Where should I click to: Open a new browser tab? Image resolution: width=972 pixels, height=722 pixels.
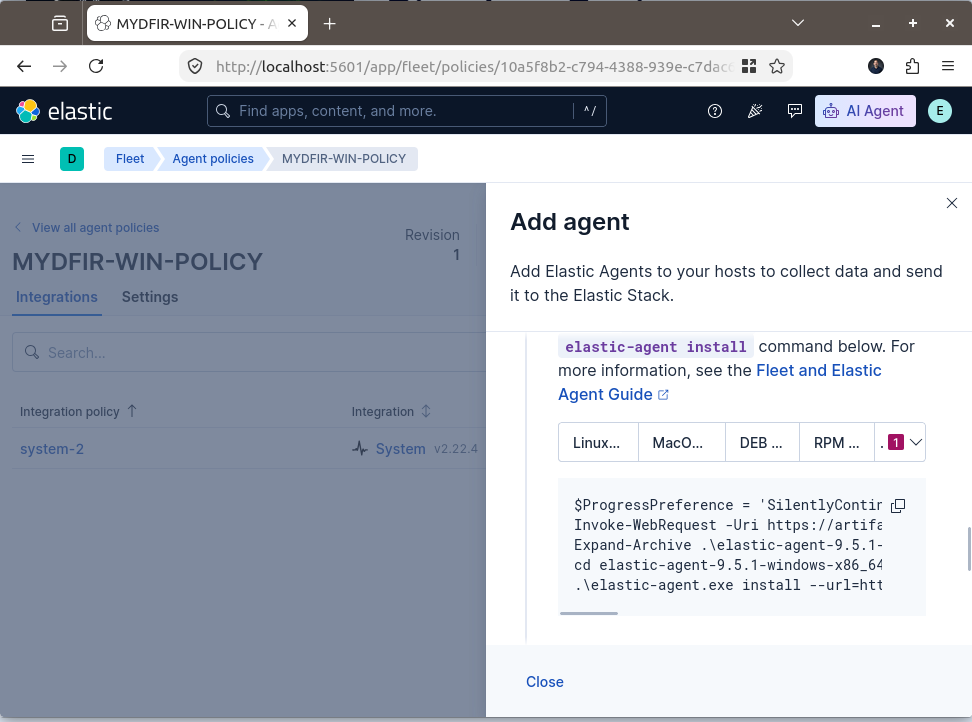[x=330, y=24]
